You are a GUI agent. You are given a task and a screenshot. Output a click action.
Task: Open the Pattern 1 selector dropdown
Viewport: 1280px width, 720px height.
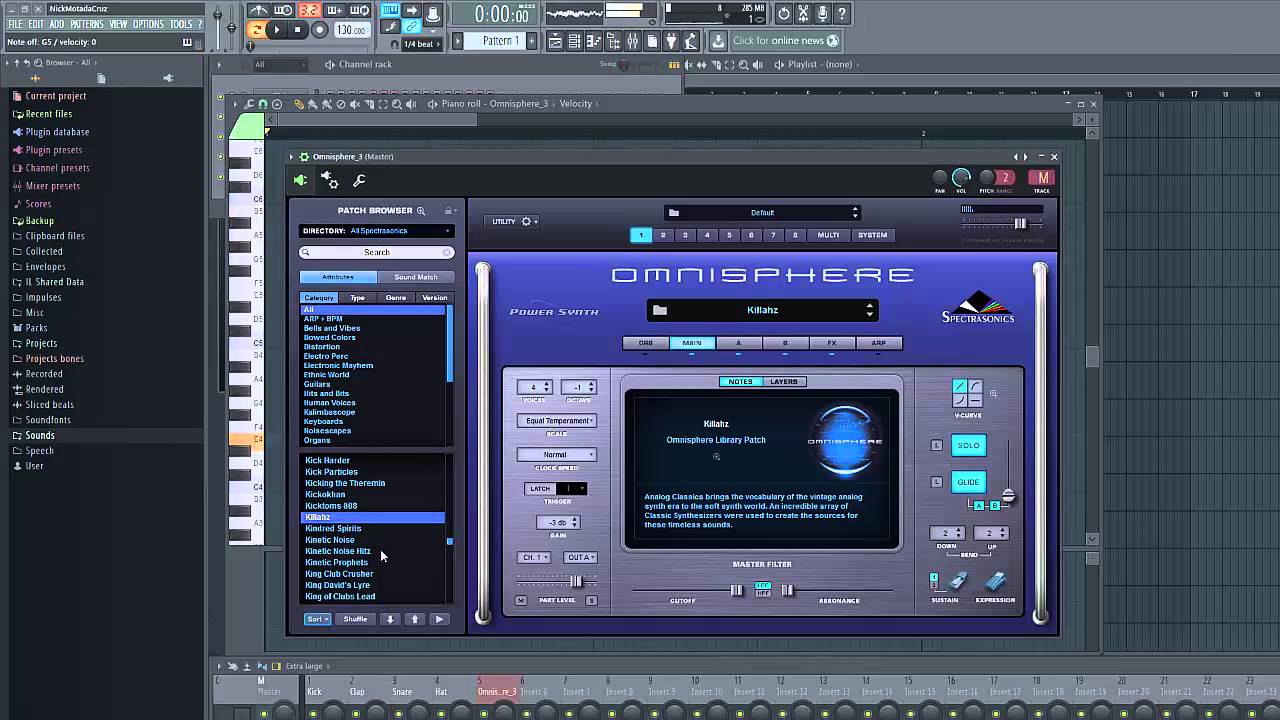click(x=501, y=41)
